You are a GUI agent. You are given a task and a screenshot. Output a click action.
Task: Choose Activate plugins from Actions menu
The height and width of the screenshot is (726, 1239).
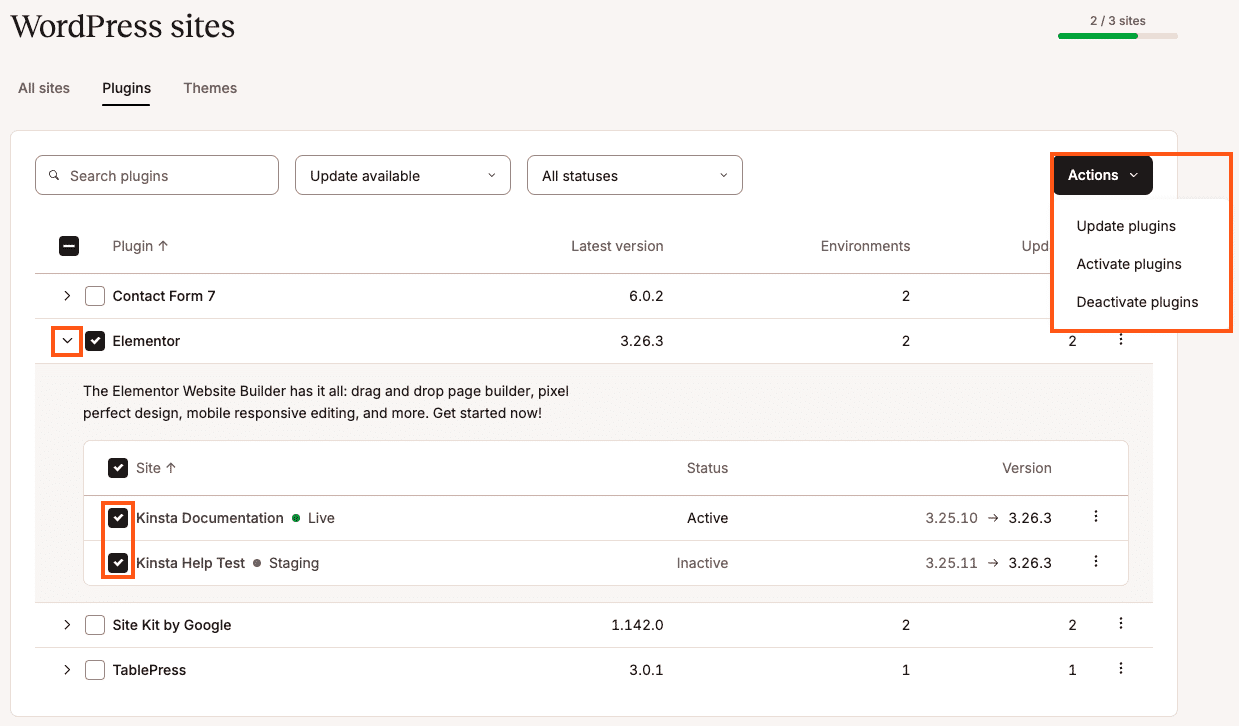1129,264
